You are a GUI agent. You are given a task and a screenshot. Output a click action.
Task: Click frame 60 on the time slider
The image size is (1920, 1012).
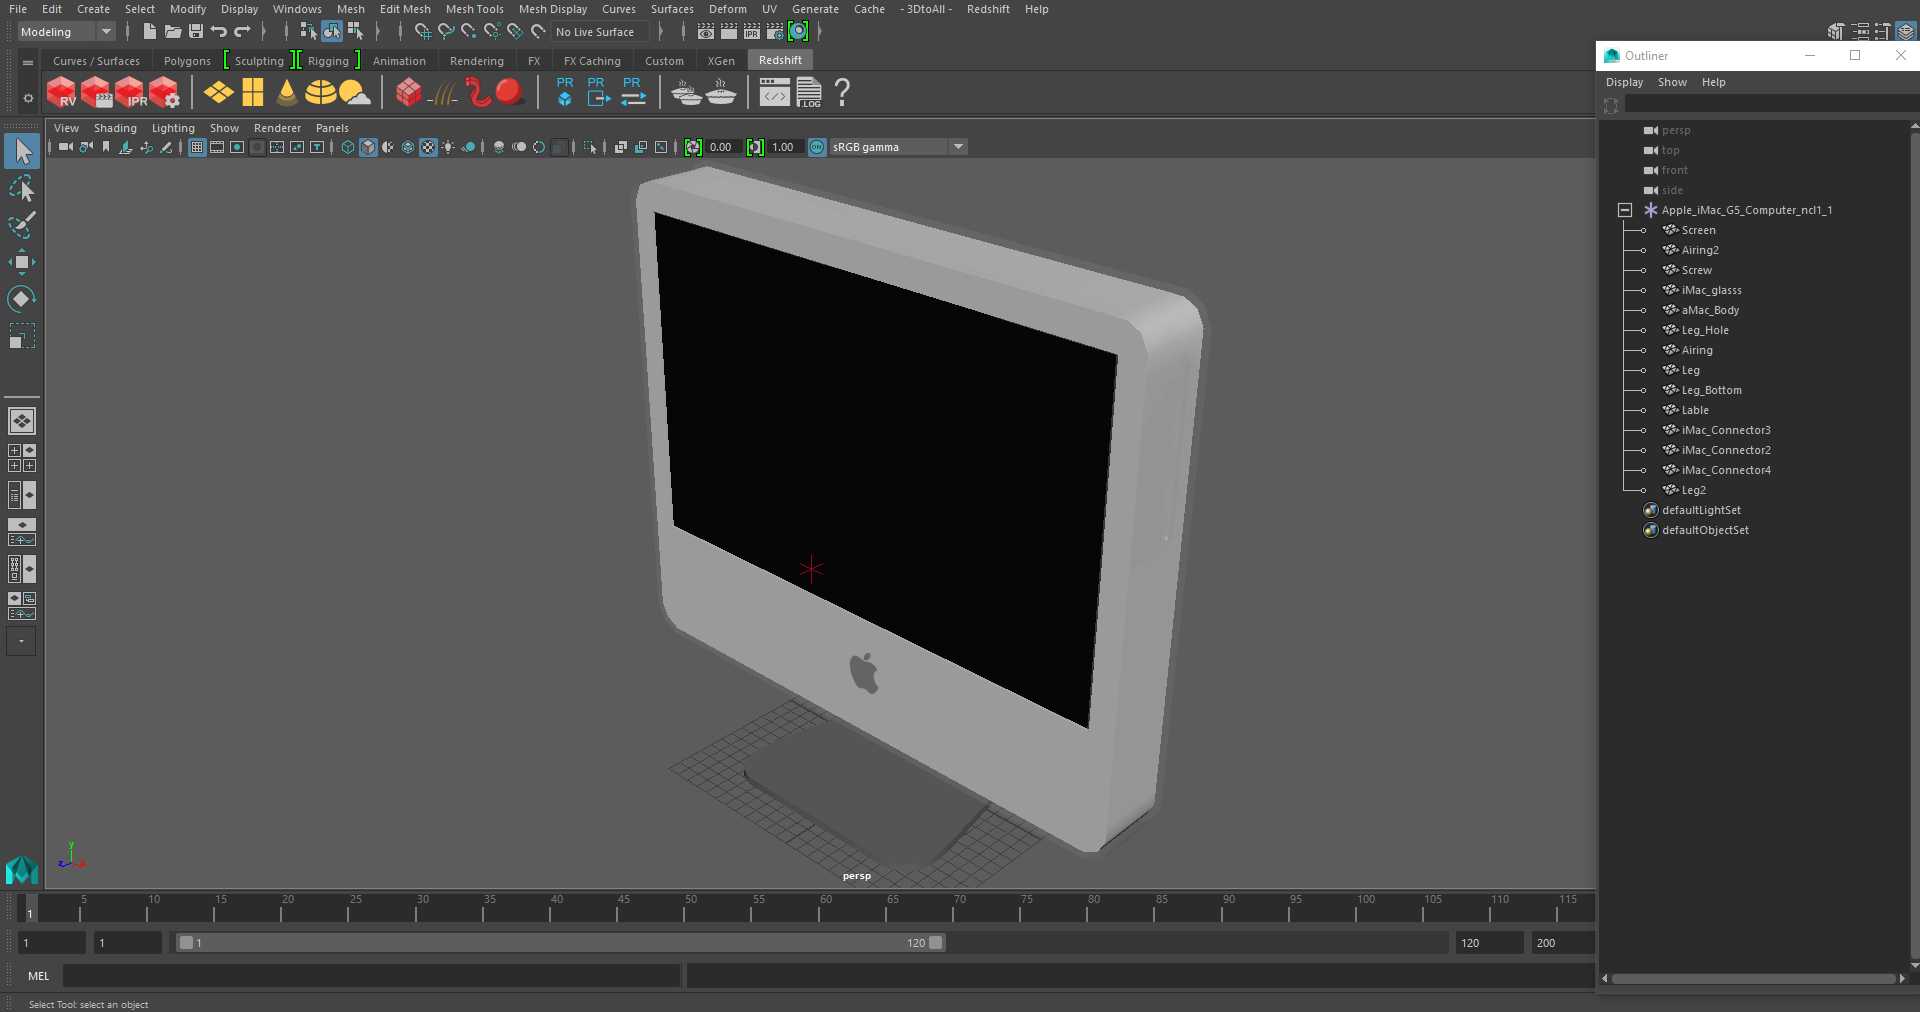pyautogui.click(x=825, y=907)
